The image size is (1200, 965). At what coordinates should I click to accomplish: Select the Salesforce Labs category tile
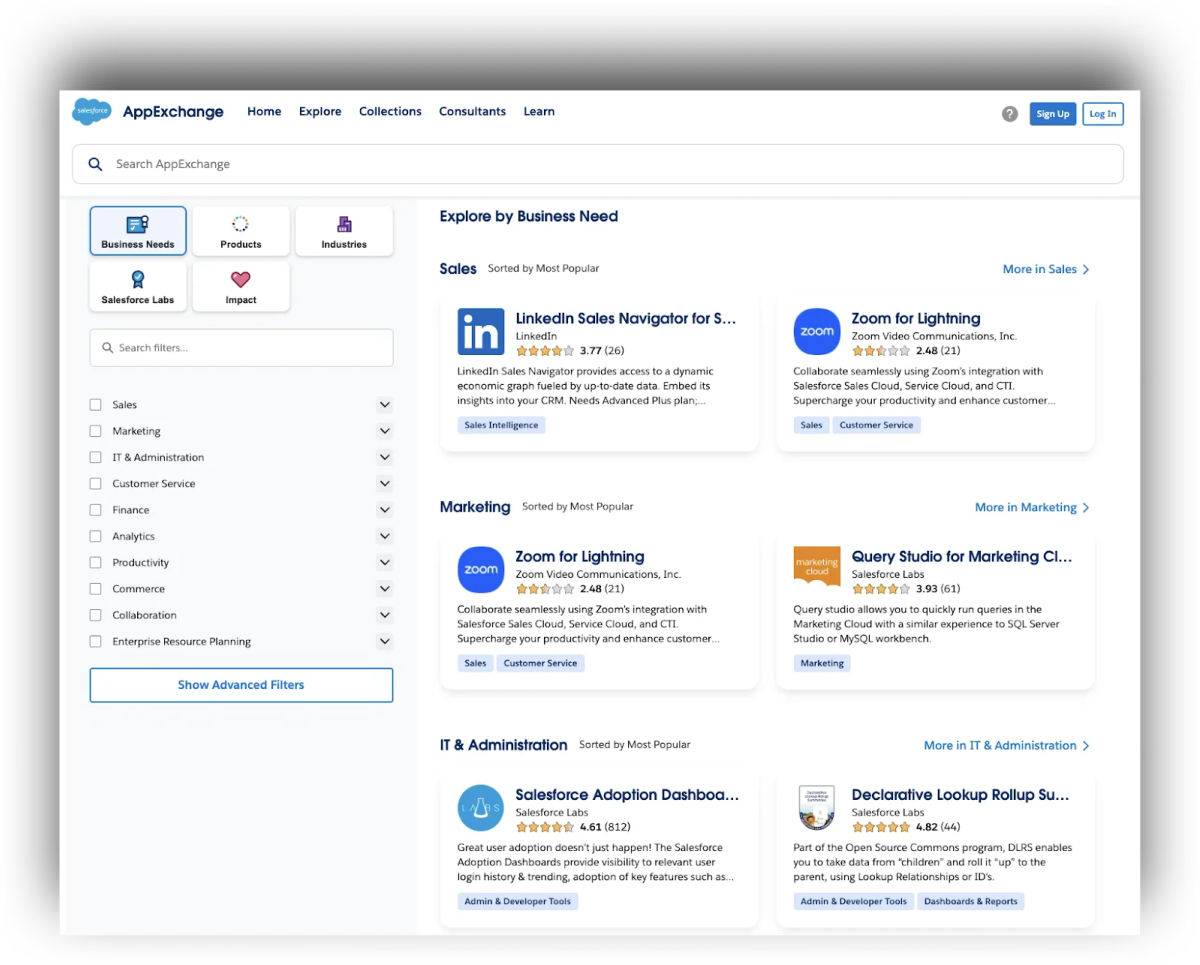pyautogui.click(x=138, y=287)
